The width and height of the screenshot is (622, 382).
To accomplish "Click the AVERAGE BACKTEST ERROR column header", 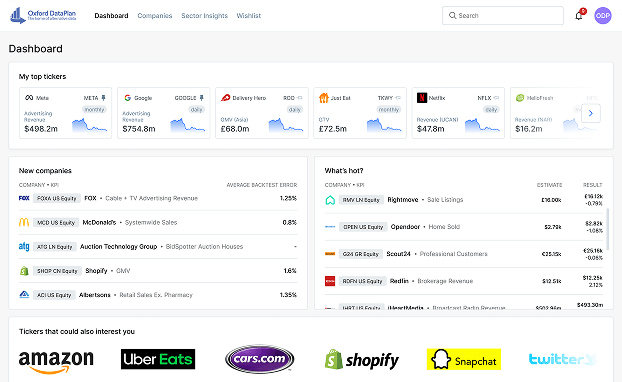I will [x=262, y=185].
